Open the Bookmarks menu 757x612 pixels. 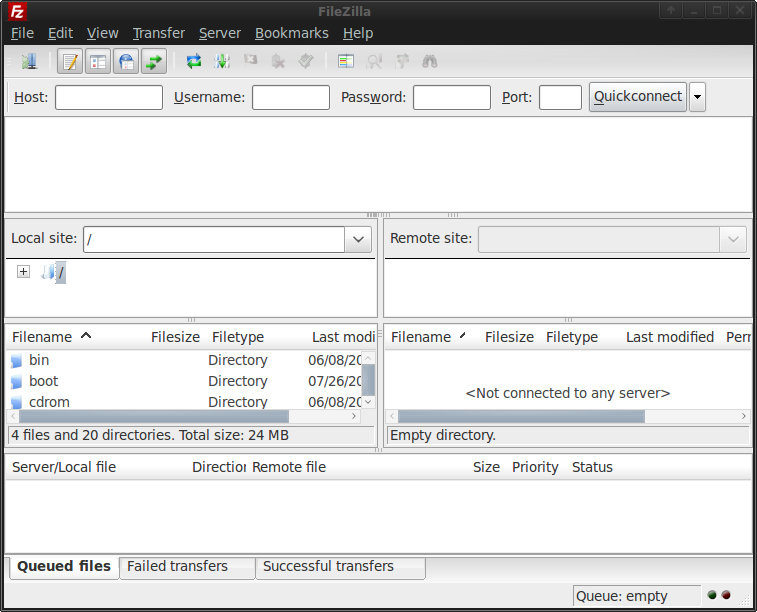pos(292,33)
